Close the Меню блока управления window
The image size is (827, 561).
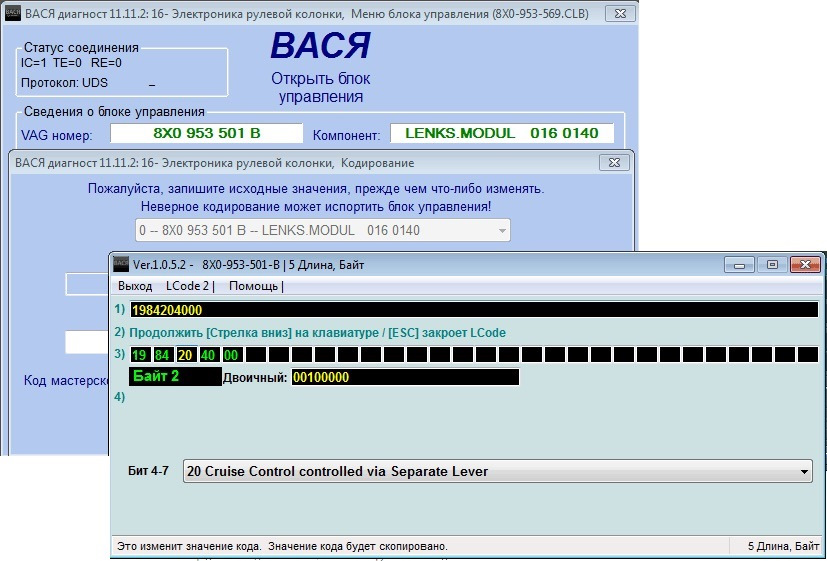click(620, 14)
